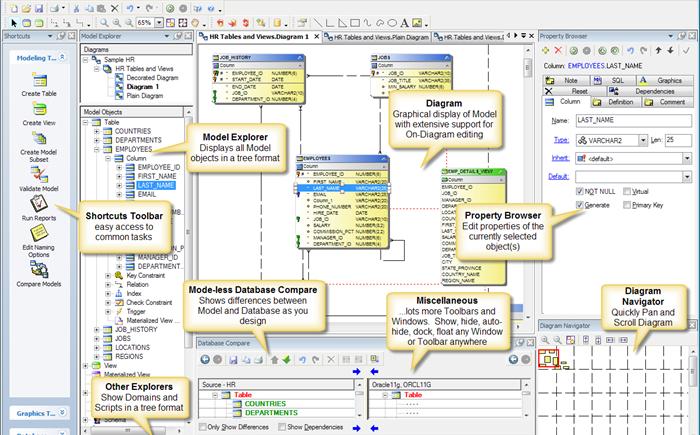Screen dimensions: 700x435
Task: Expand the COUNTRIES table tree node
Action: [x=97, y=131]
